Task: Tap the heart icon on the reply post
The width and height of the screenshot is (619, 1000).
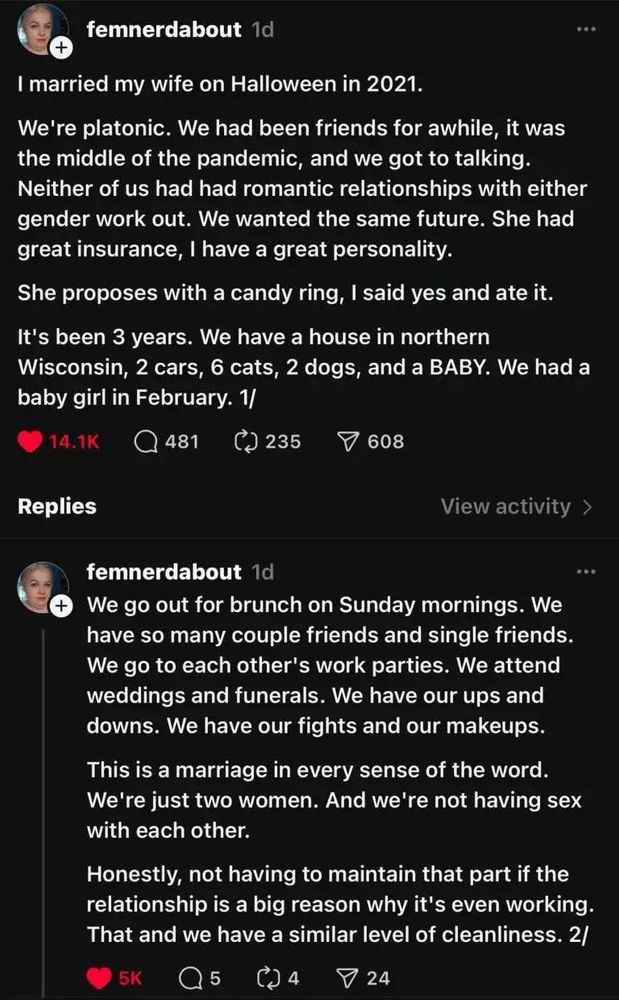Action: [x=95, y=977]
